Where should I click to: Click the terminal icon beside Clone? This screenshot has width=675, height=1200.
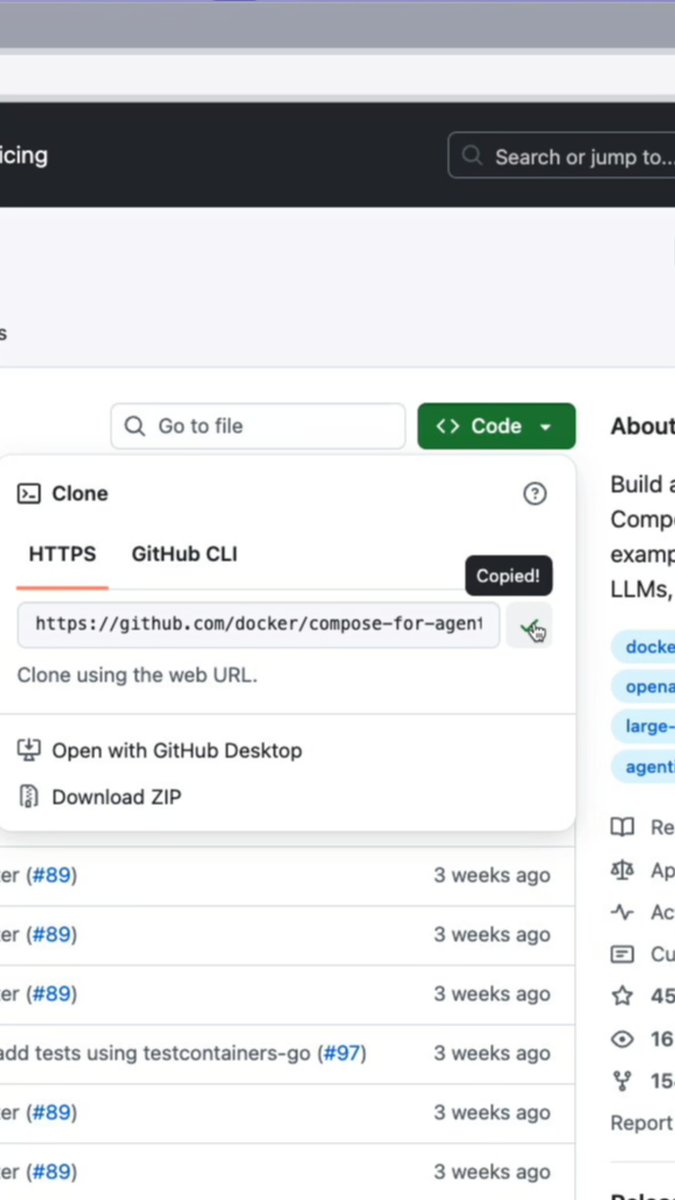click(x=29, y=493)
